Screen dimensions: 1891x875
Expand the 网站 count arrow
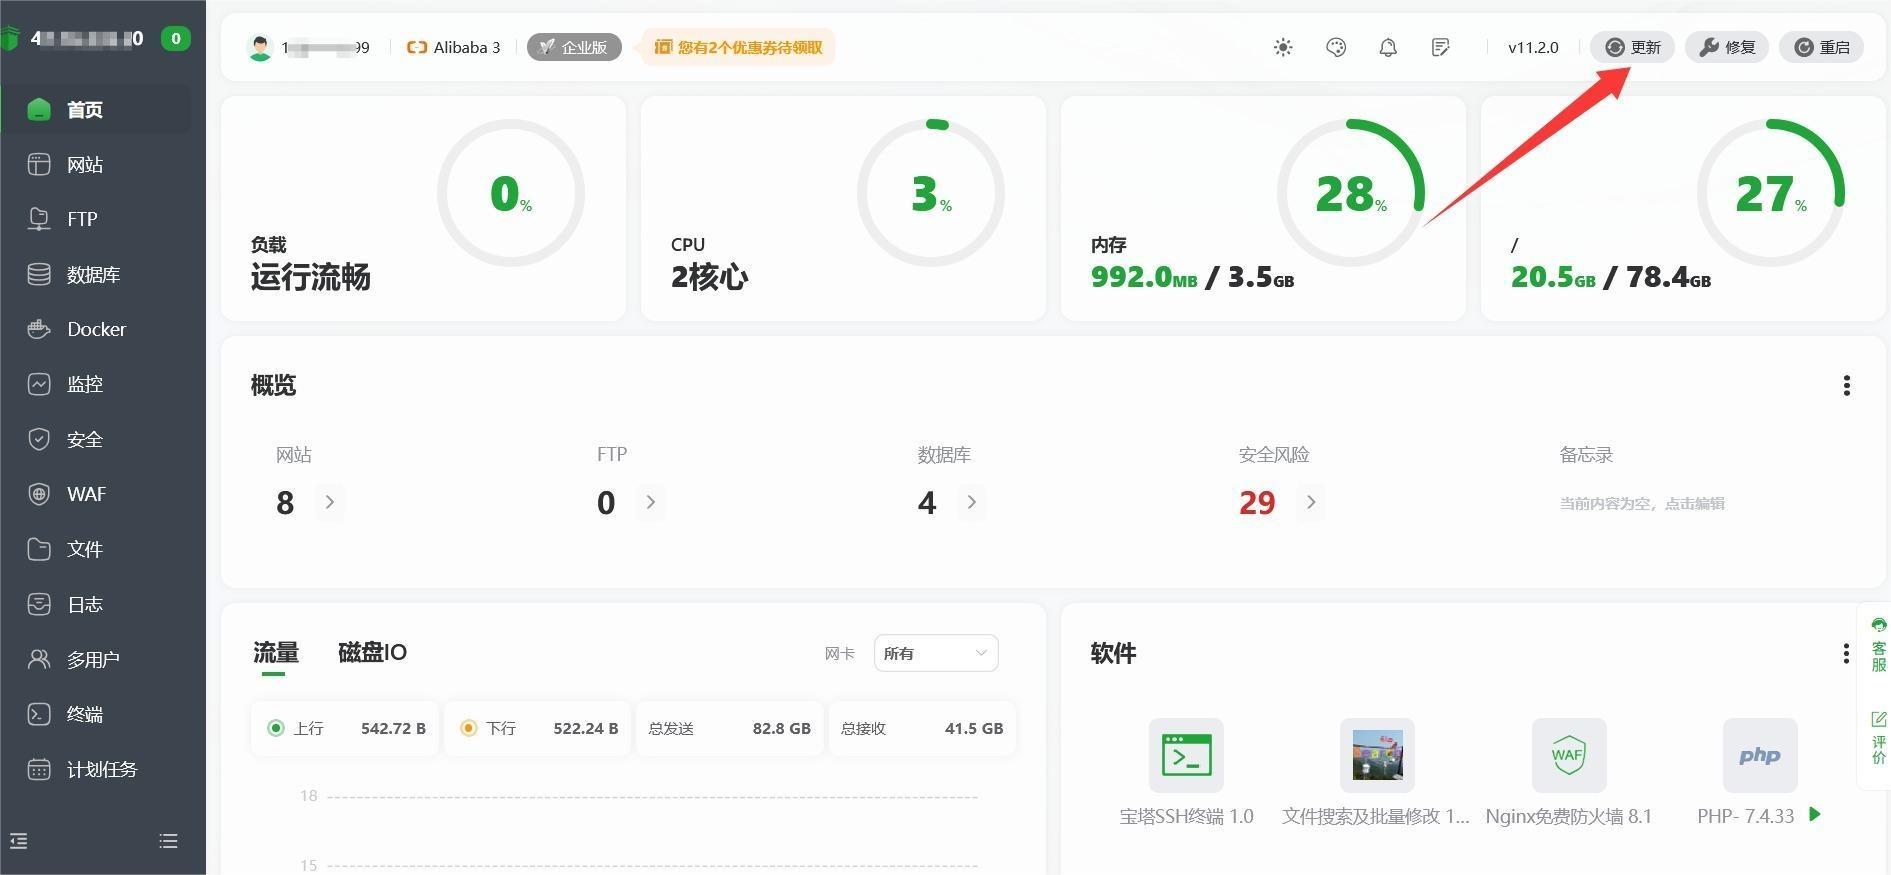[x=330, y=502]
